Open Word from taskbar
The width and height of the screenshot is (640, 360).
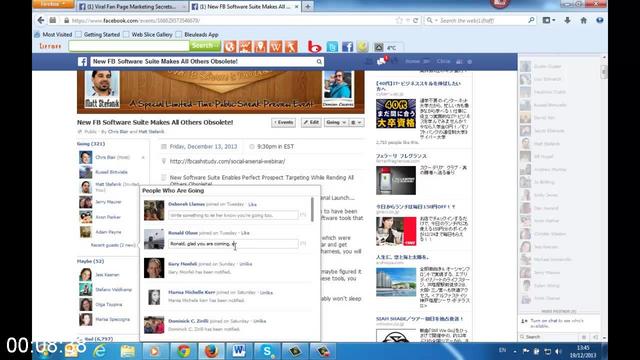click(x=239, y=351)
